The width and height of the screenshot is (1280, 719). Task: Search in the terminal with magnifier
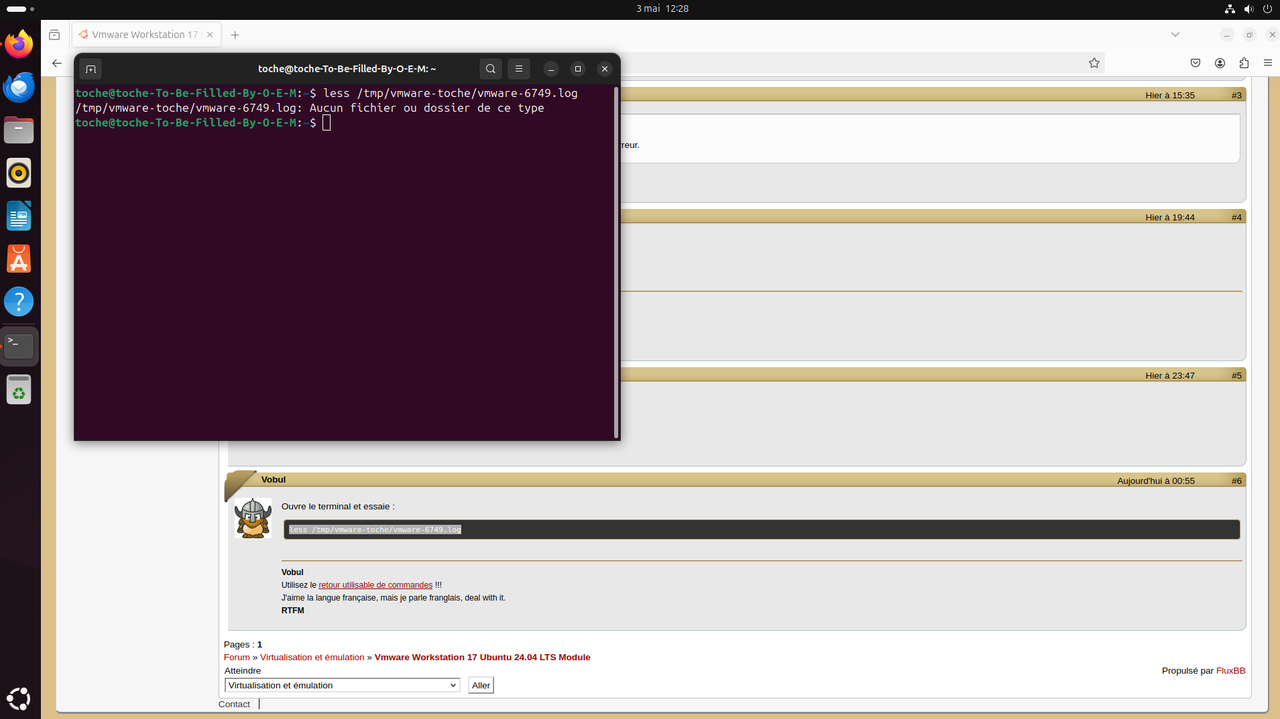[490, 69]
